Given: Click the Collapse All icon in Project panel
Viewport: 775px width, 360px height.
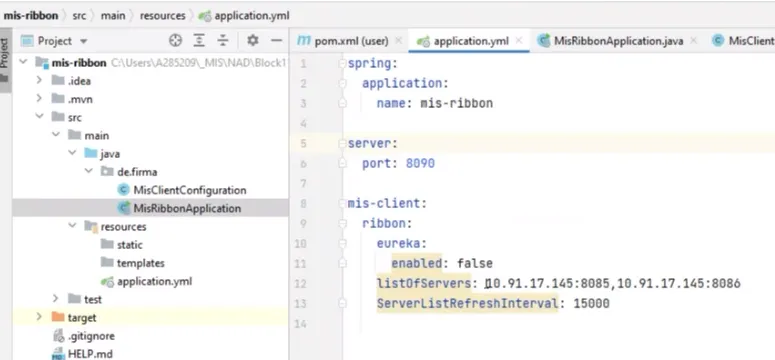Looking at the screenshot, I should pos(223,41).
